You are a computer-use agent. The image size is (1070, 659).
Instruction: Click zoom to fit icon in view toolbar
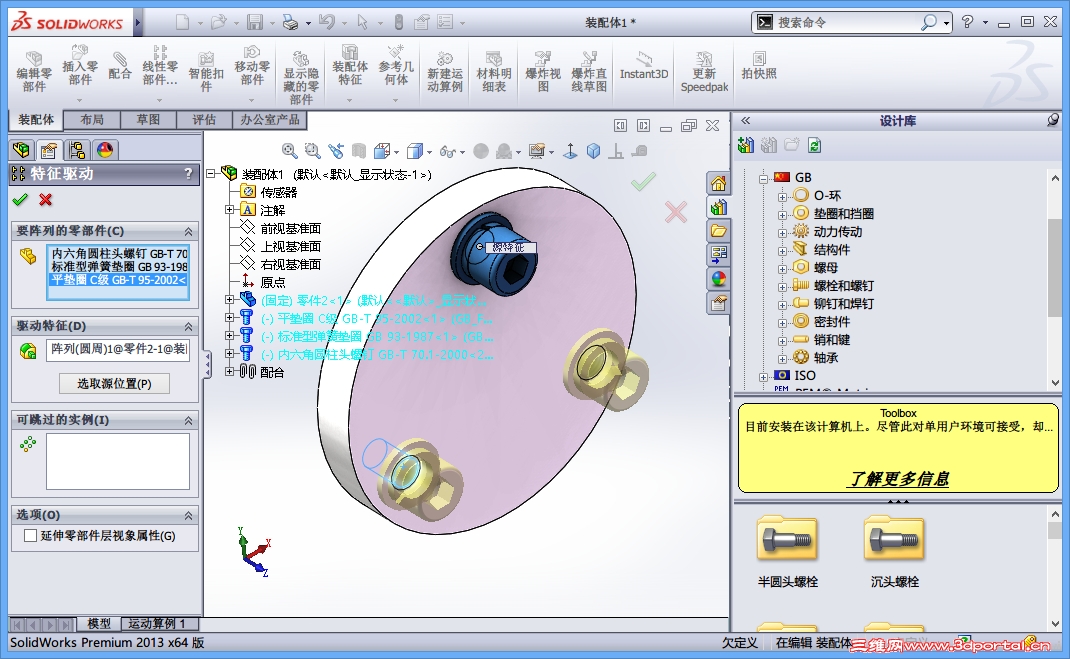(x=289, y=151)
